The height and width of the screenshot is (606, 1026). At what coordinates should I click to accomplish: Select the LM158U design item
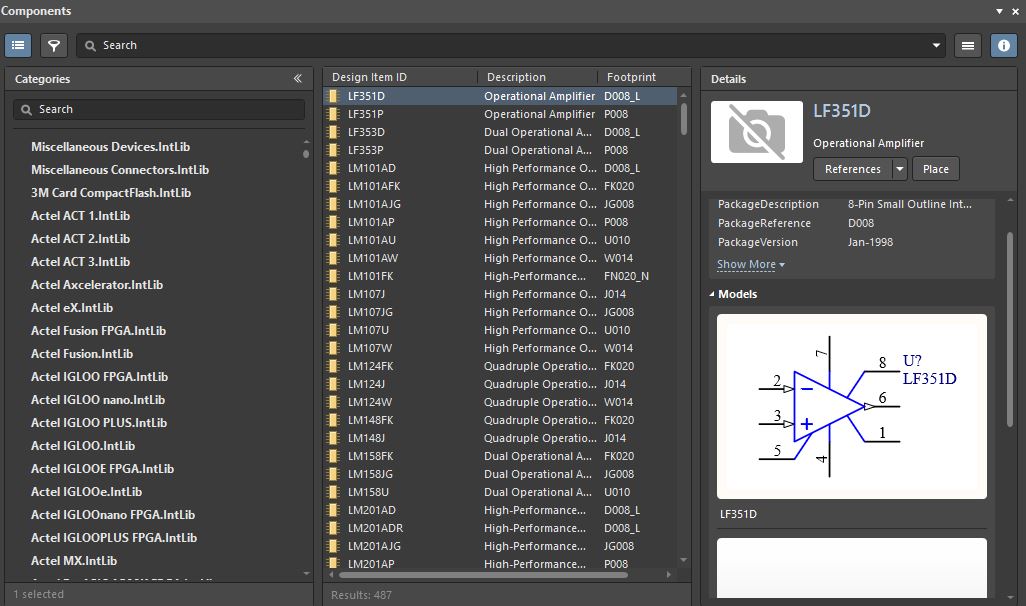(x=368, y=492)
